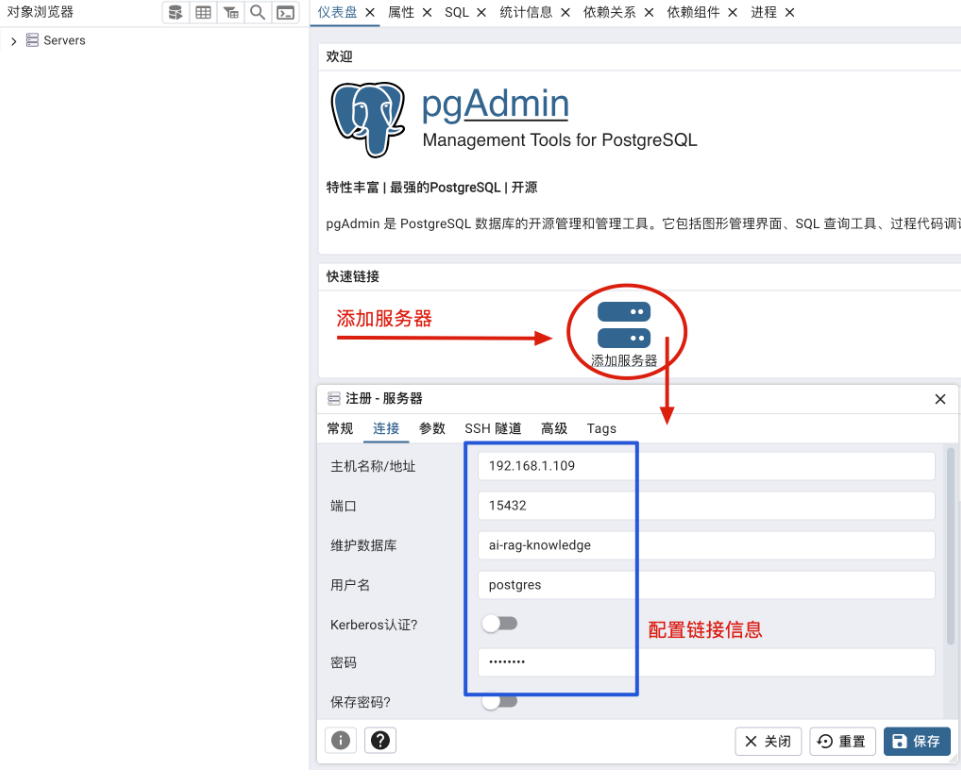The image size is (961, 782).
Task: Click the 密码 input field
Action: coord(706,662)
